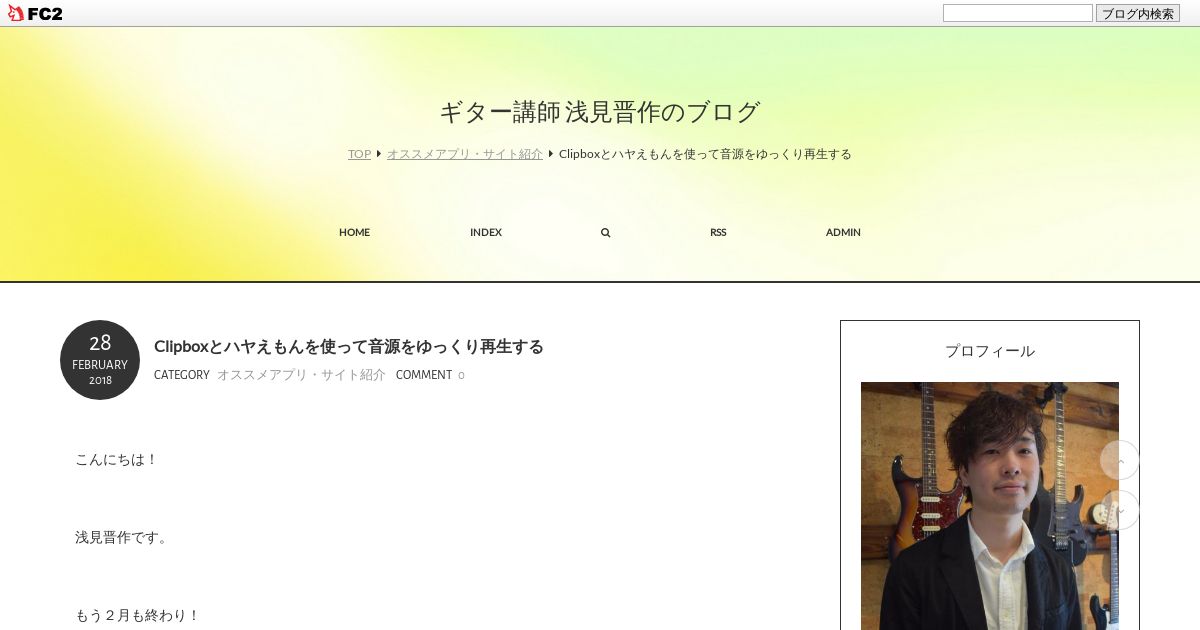The height and width of the screenshot is (630, 1200).
Task: Click the FC2 logo
Action: point(35,13)
